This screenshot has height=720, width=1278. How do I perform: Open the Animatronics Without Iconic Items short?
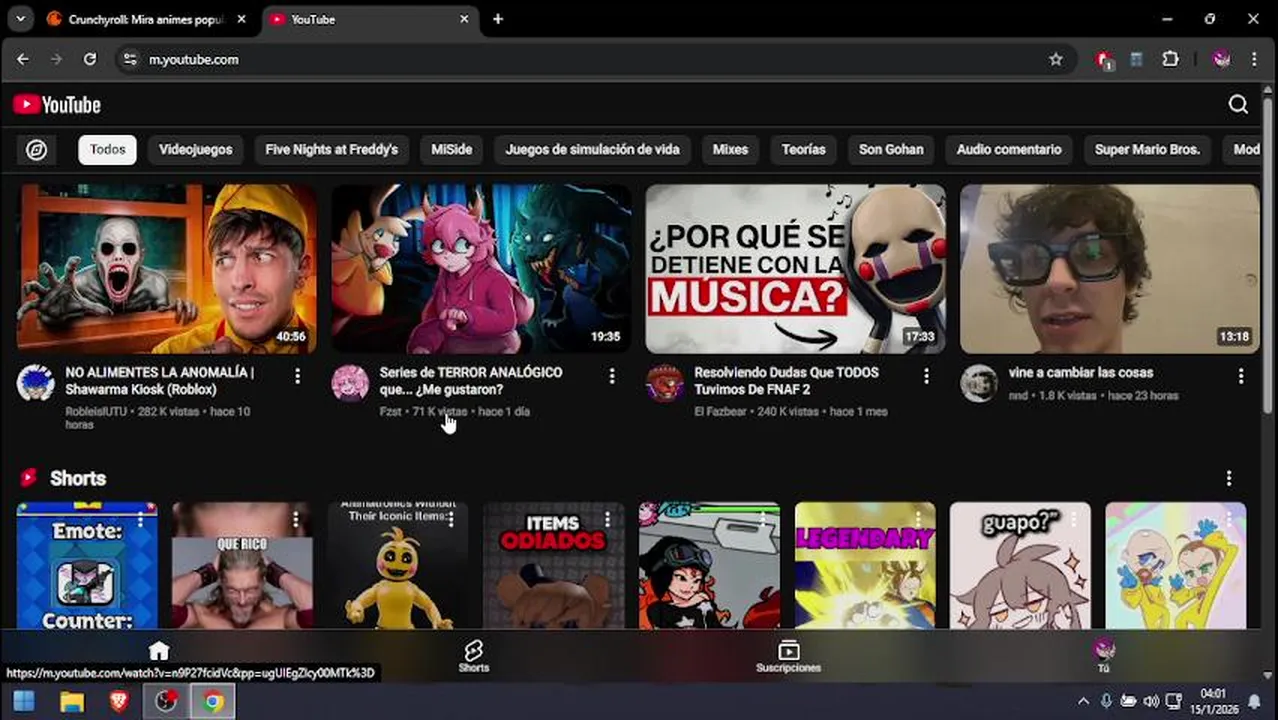(x=398, y=565)
